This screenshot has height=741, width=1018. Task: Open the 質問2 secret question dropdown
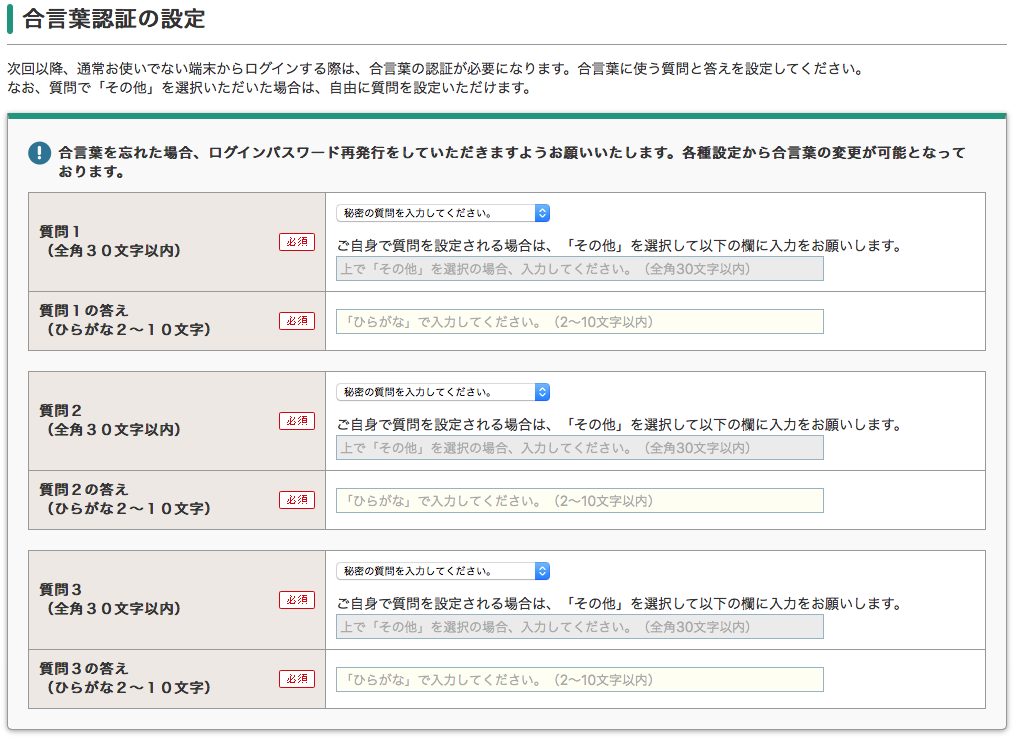[438, 391]
